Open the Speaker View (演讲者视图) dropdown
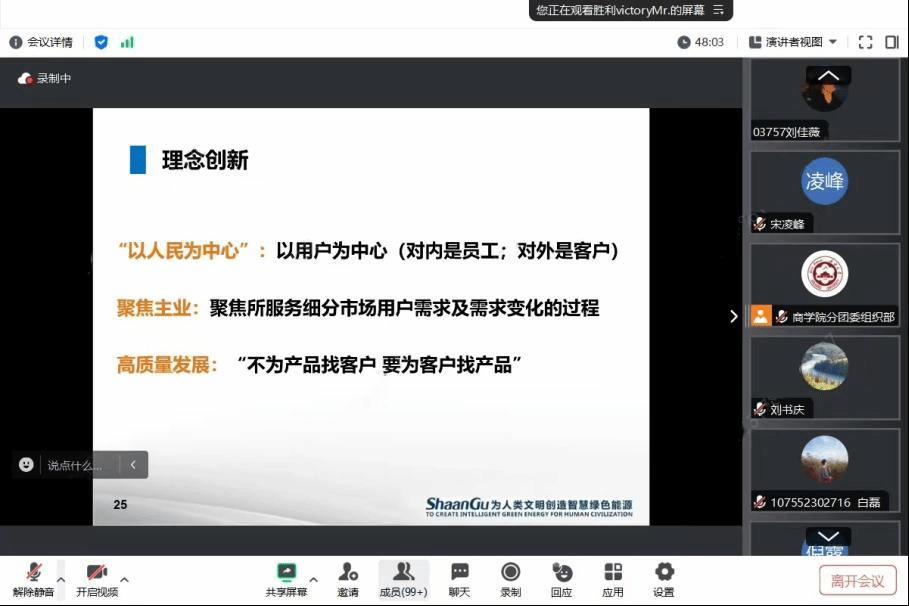The width and height of the screenshot is (909, 606). [793, 42]
